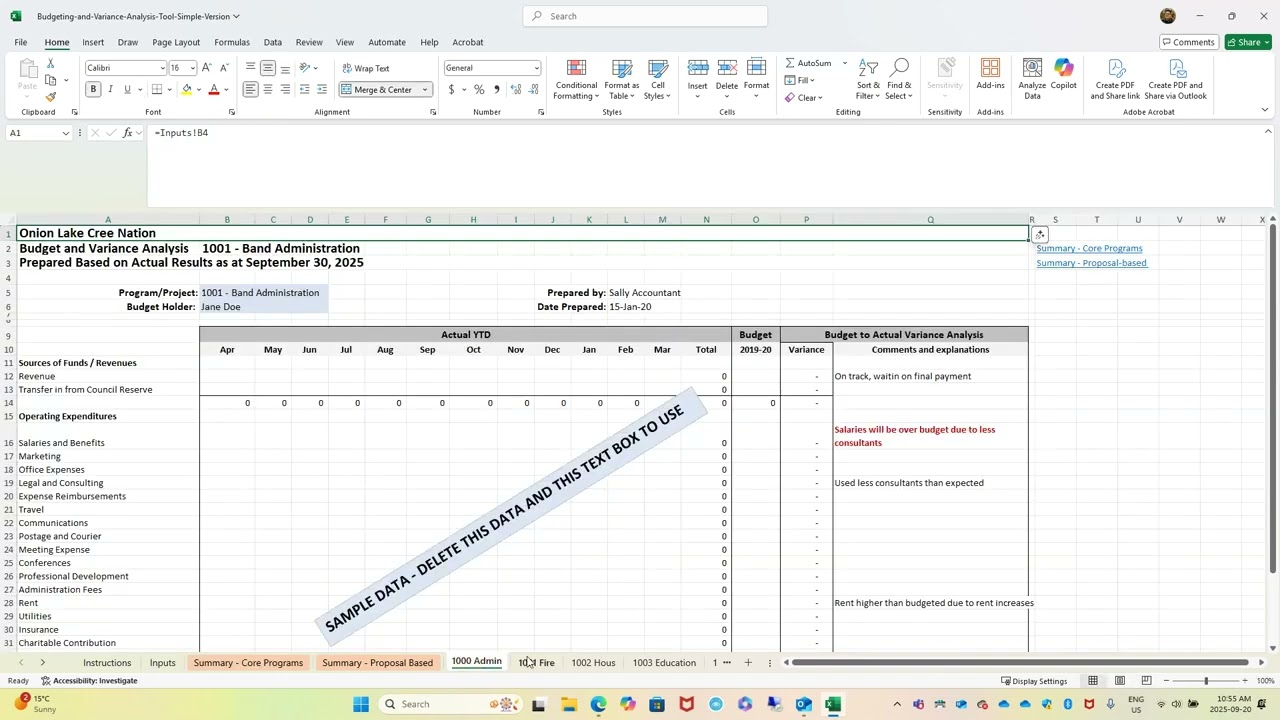The height and width of the screenshot is (720, 1280).
Task: Toggle Middle Align
Action: click(268, 68)
